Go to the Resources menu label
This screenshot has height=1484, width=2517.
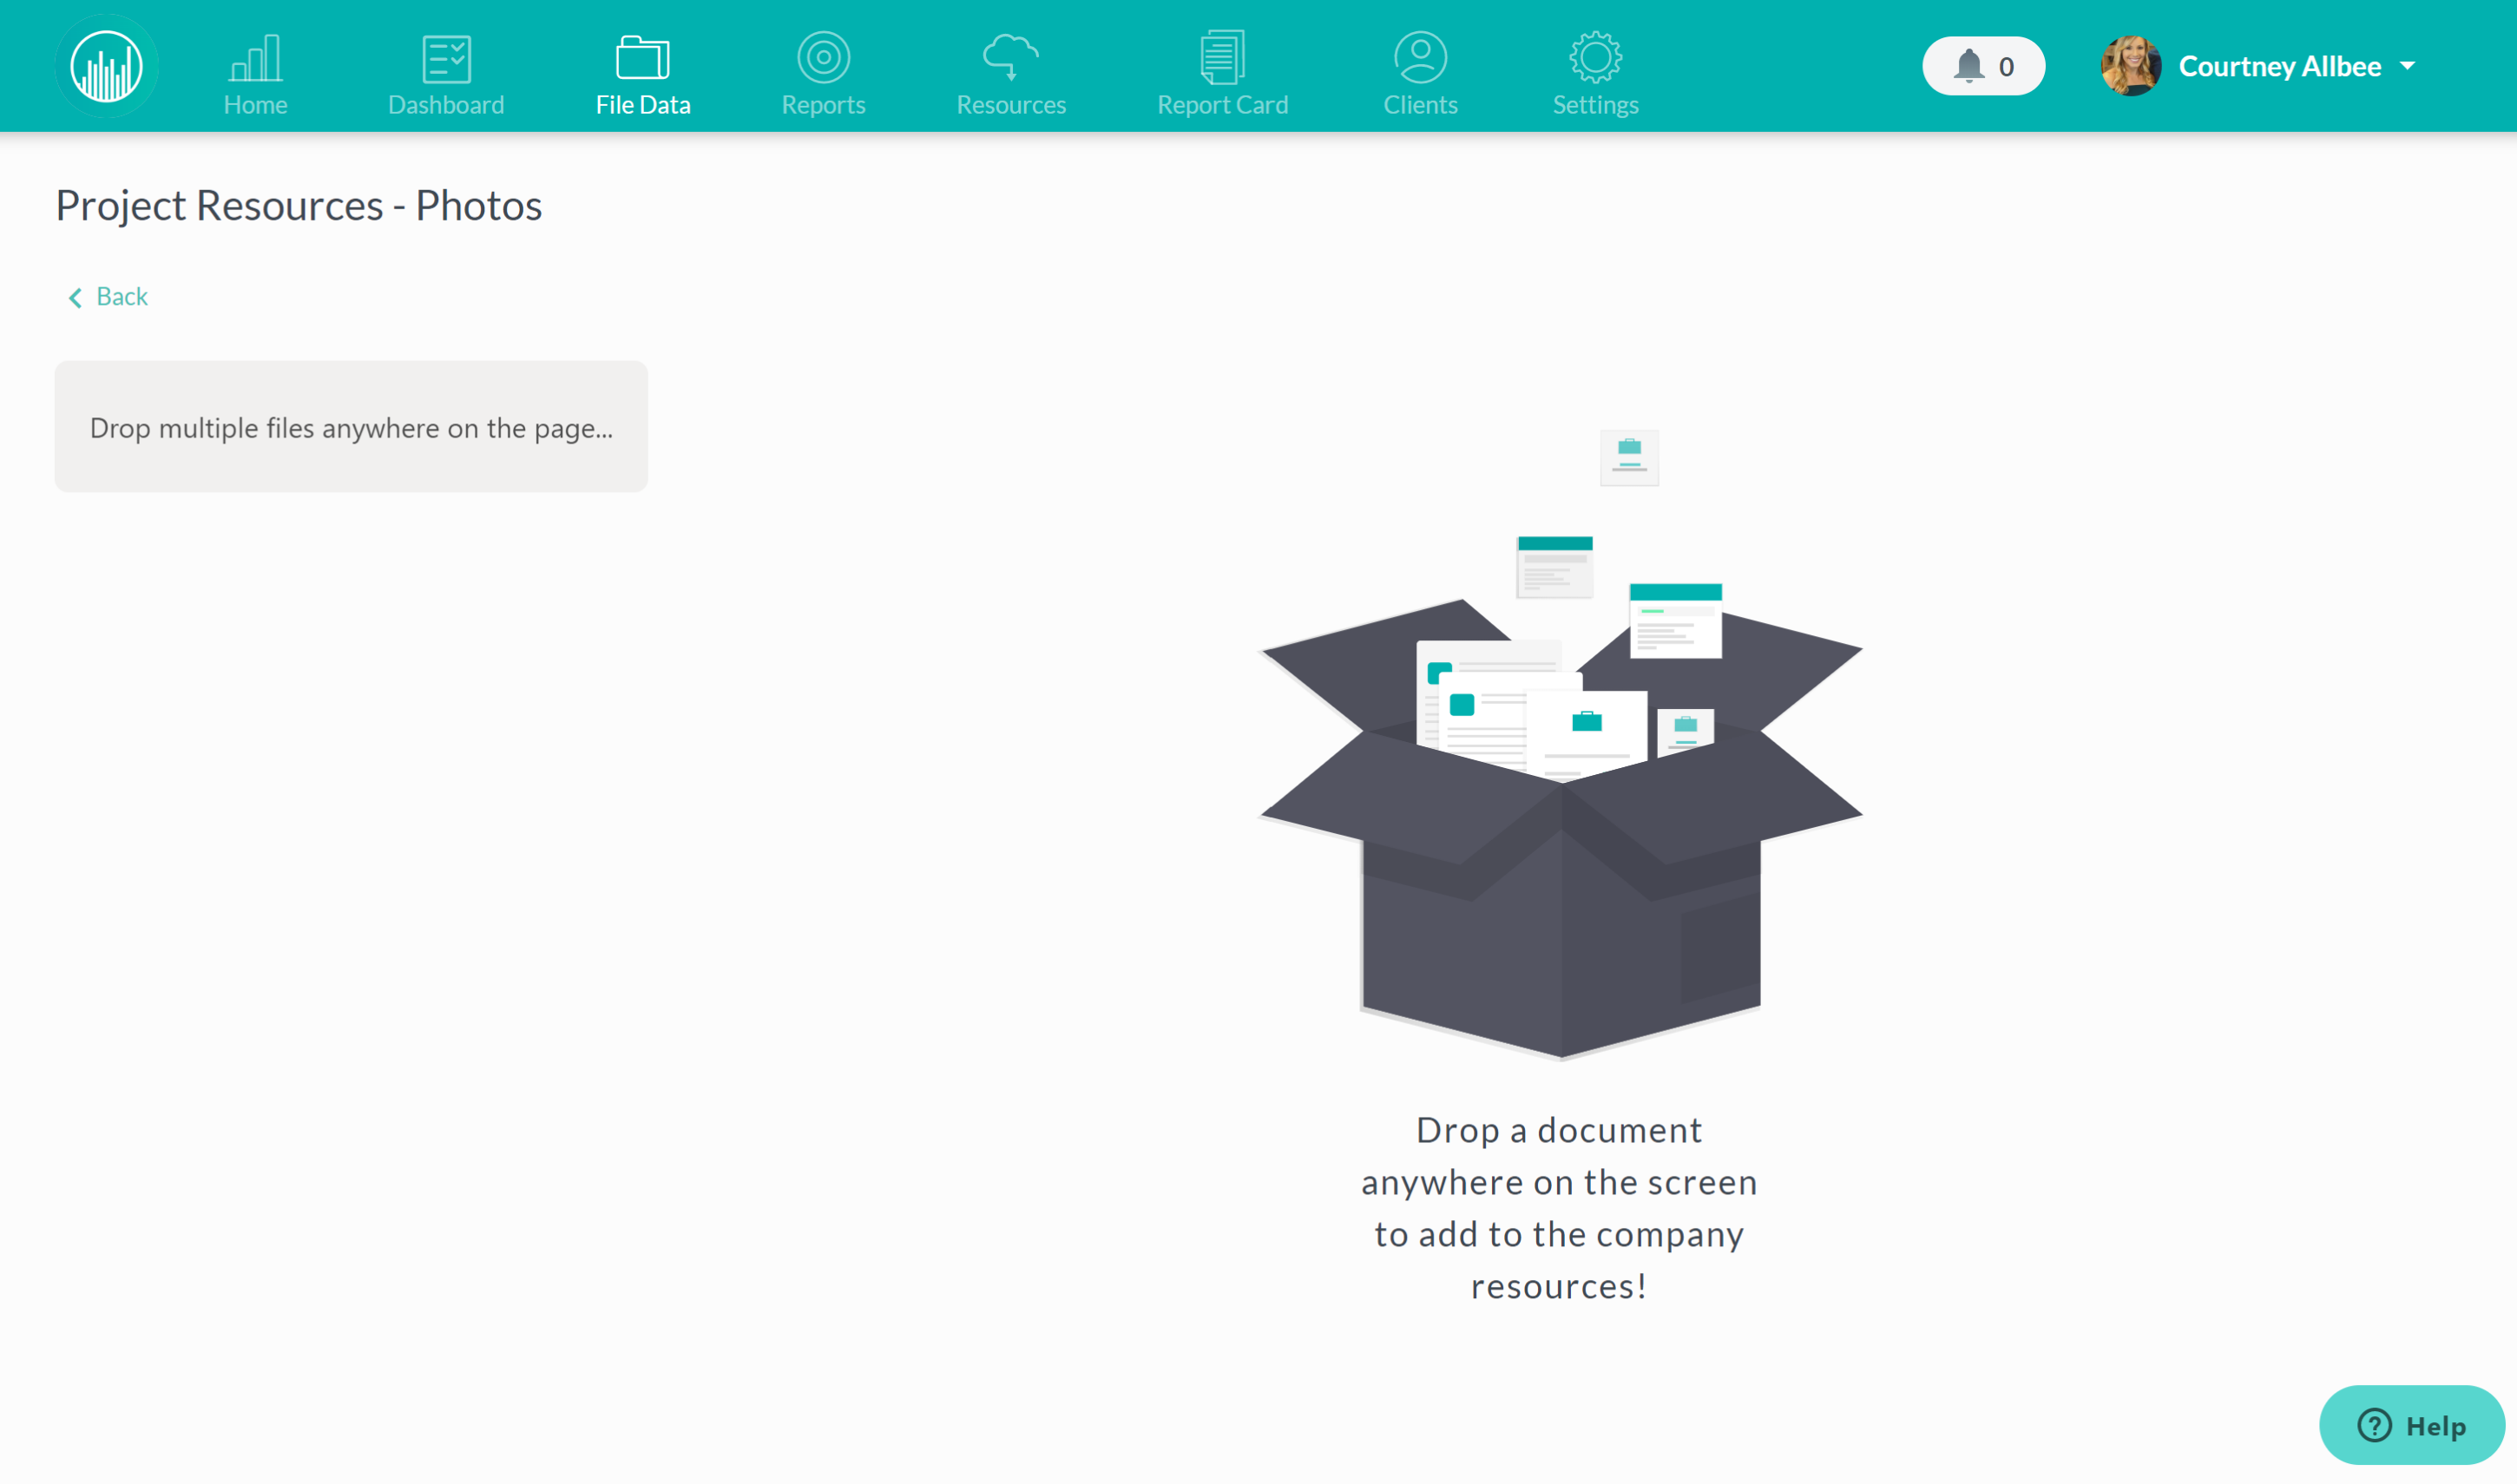coord(1011,104)
